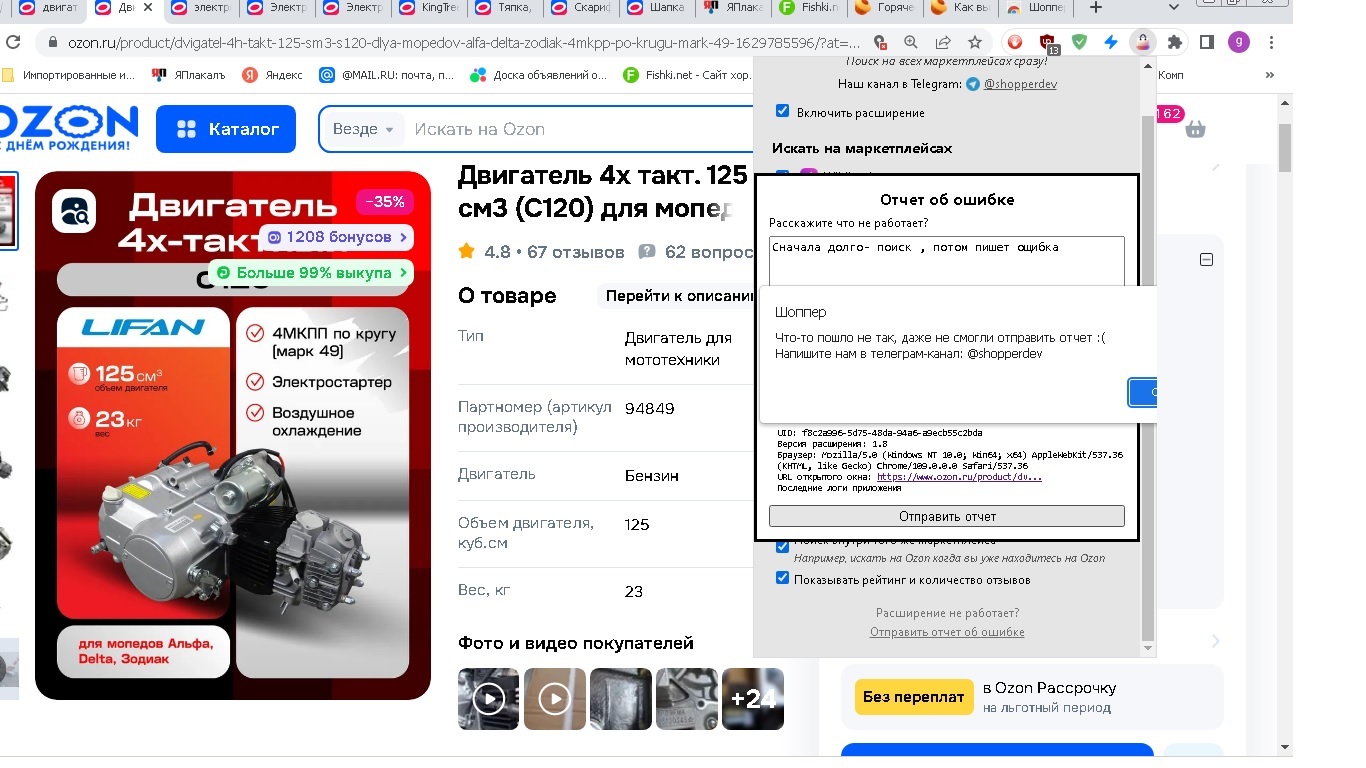Click the share page icon in address bar
The image size is (1366, 768).
942,42
